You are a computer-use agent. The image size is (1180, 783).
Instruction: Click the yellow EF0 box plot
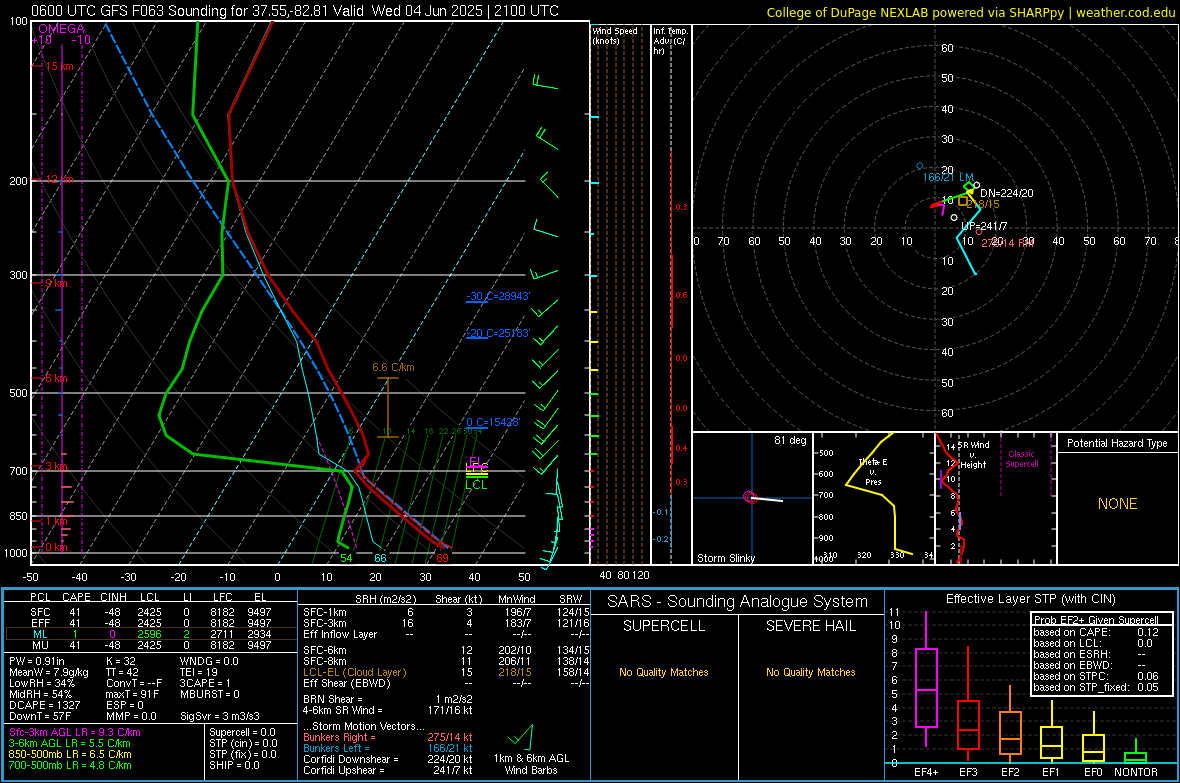click(x=1093, y=737)
